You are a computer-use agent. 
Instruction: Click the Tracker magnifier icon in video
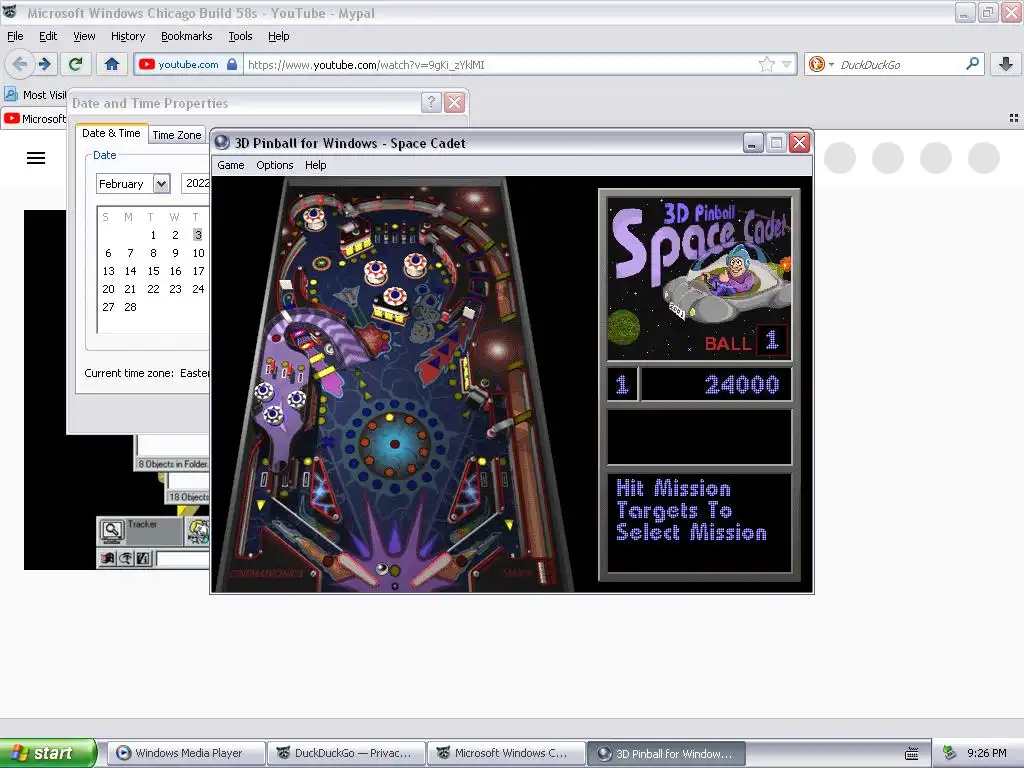pyautogui.click(x=112, y=532)
